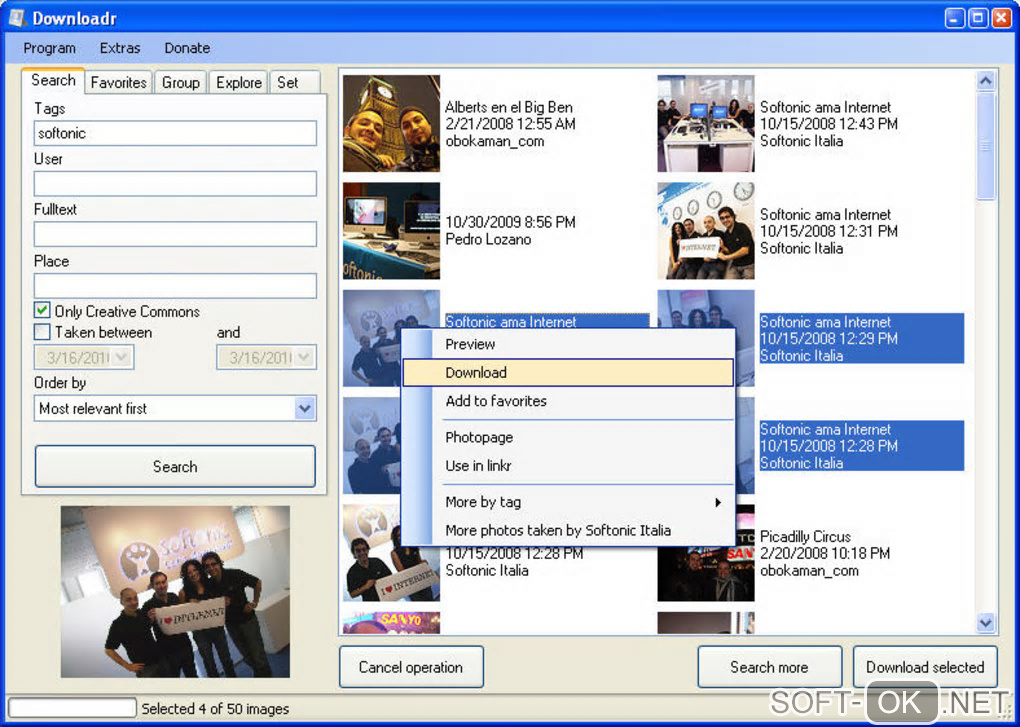Expand the Order by dropdown
The image size is (1020, 727).
pyautogui.click(x=304, y=408)
